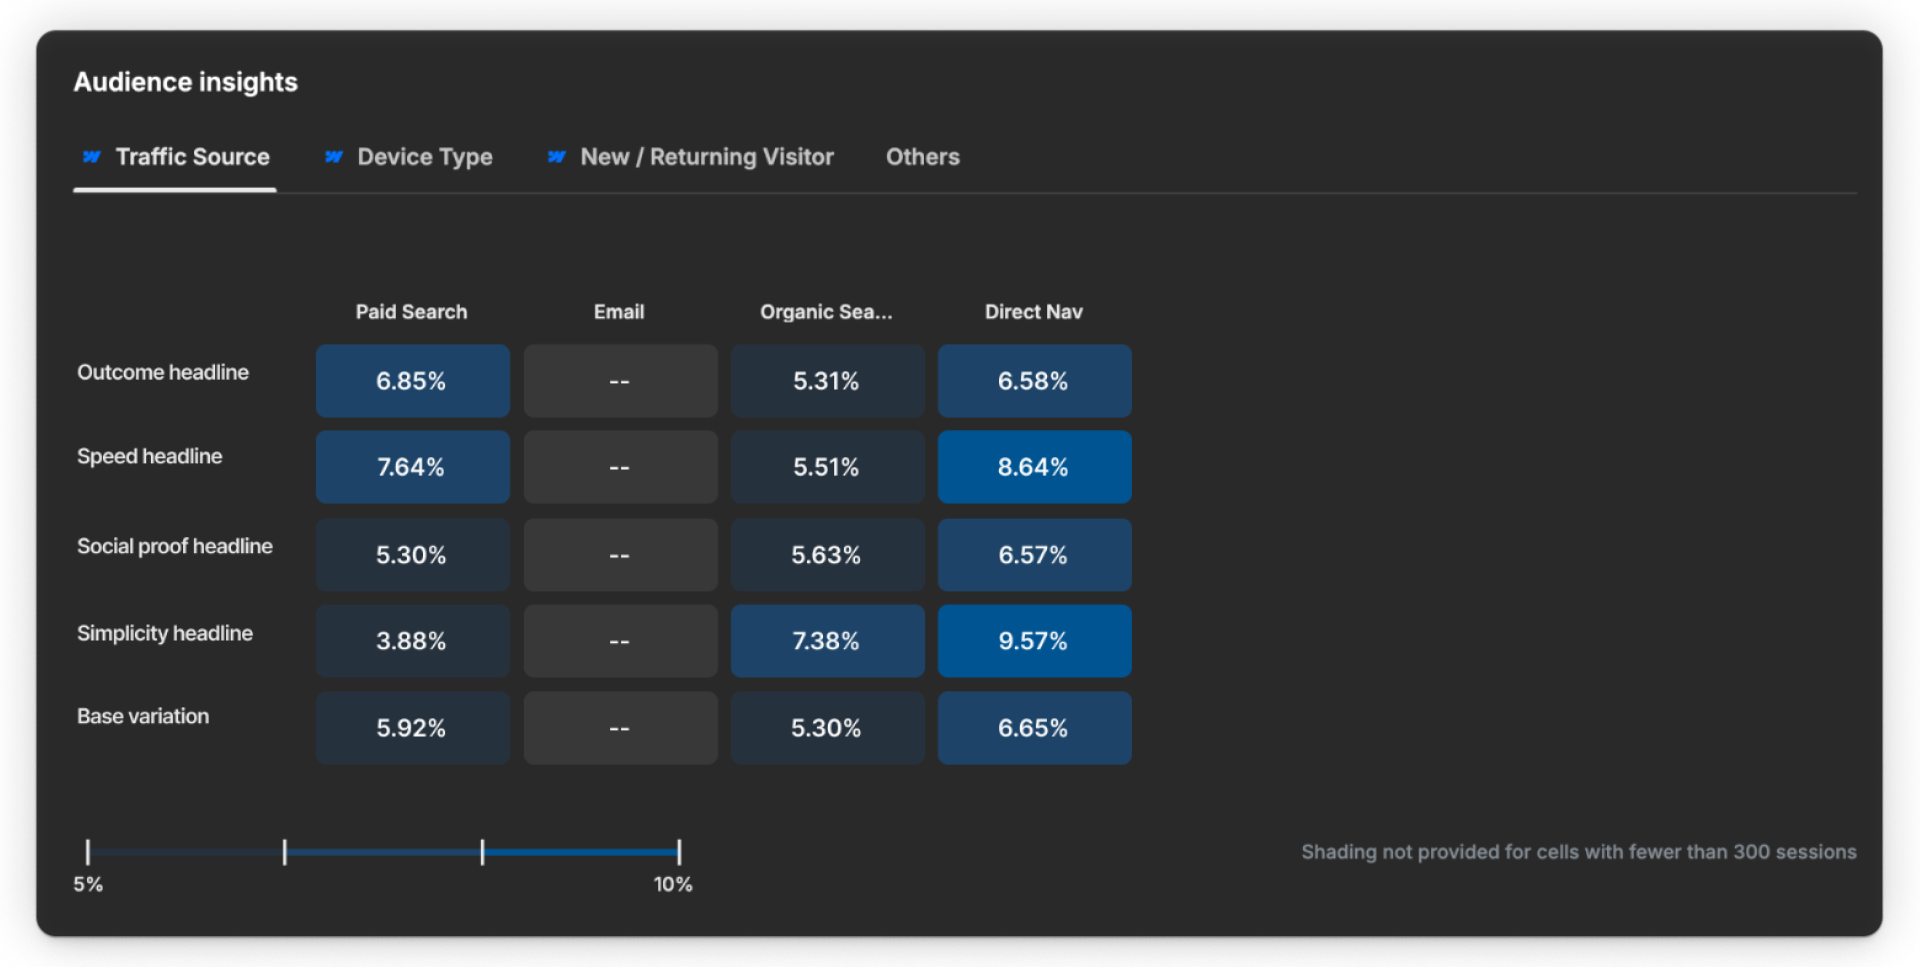This screenshot has width=1920, height=967.
Task: Switch to the Traffic Source tab
Action: coord(175,157)
